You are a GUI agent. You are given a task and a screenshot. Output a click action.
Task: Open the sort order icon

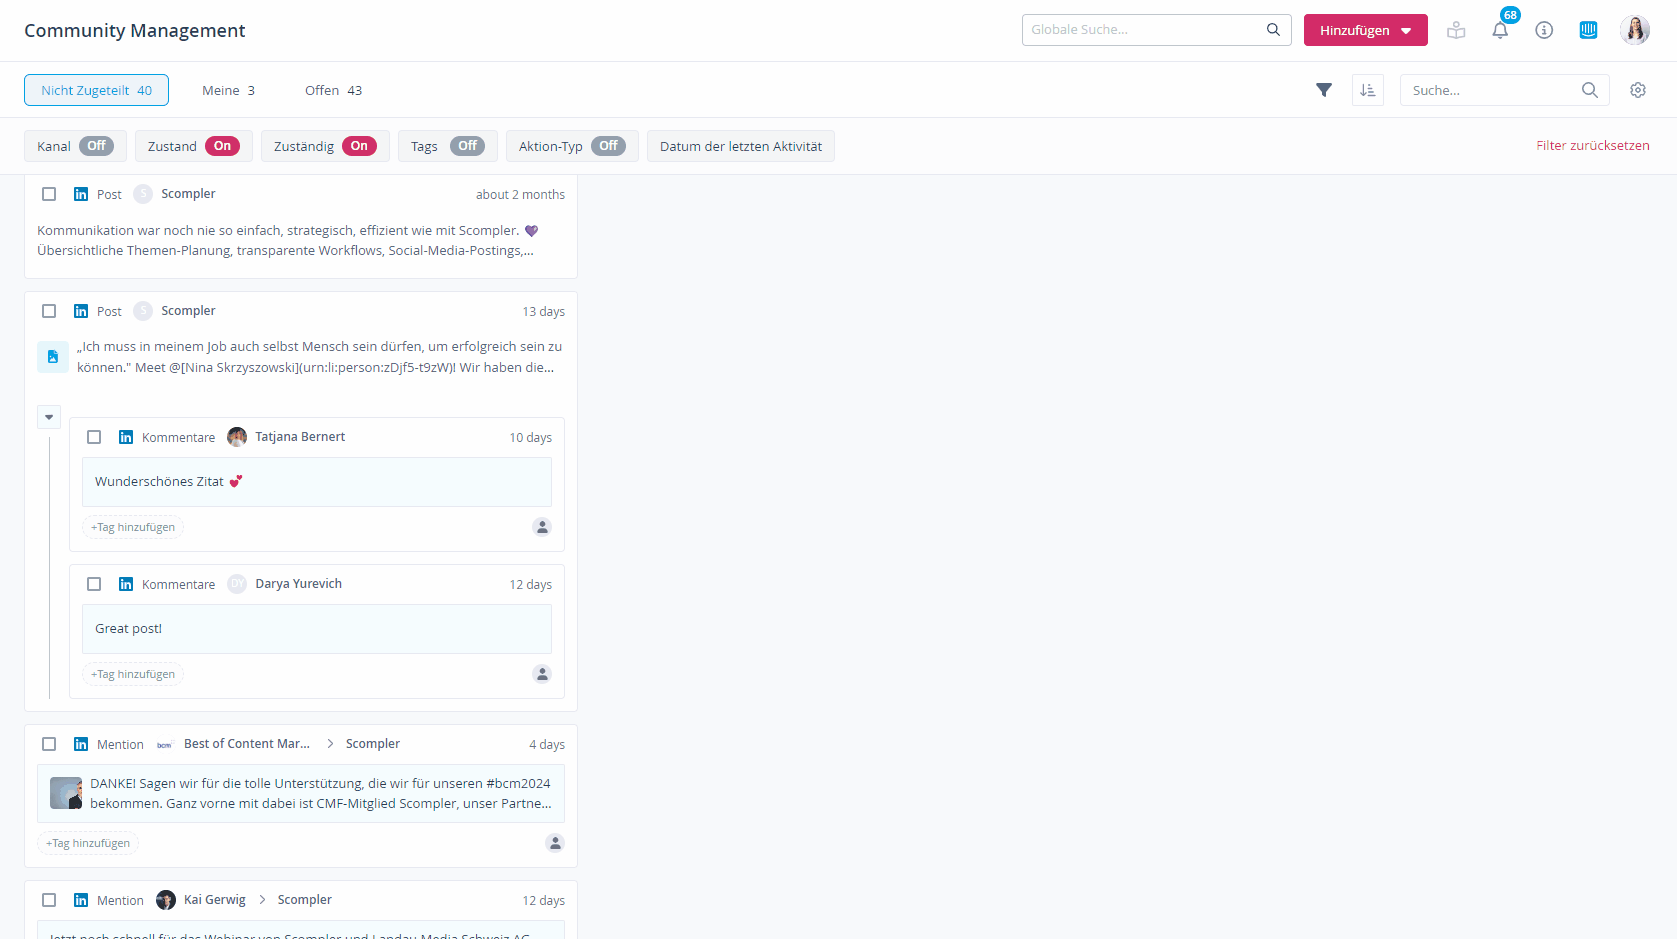(1367, 90)
